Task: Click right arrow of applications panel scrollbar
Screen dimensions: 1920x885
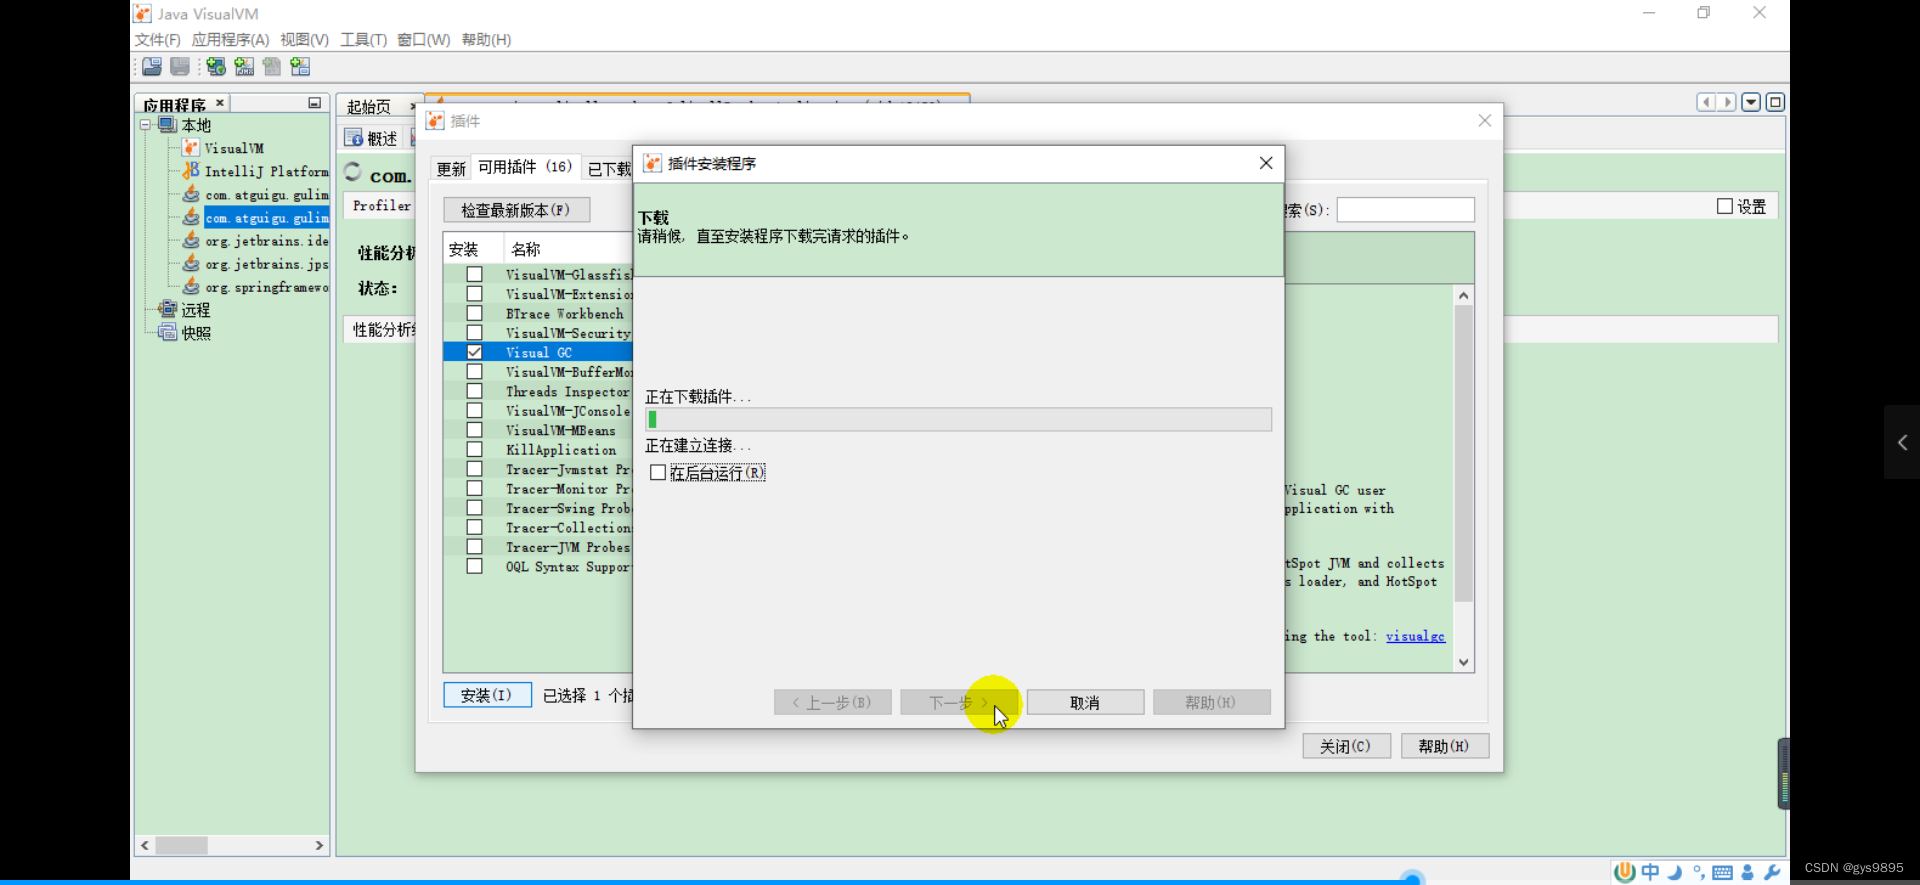Action: (319, 845)
